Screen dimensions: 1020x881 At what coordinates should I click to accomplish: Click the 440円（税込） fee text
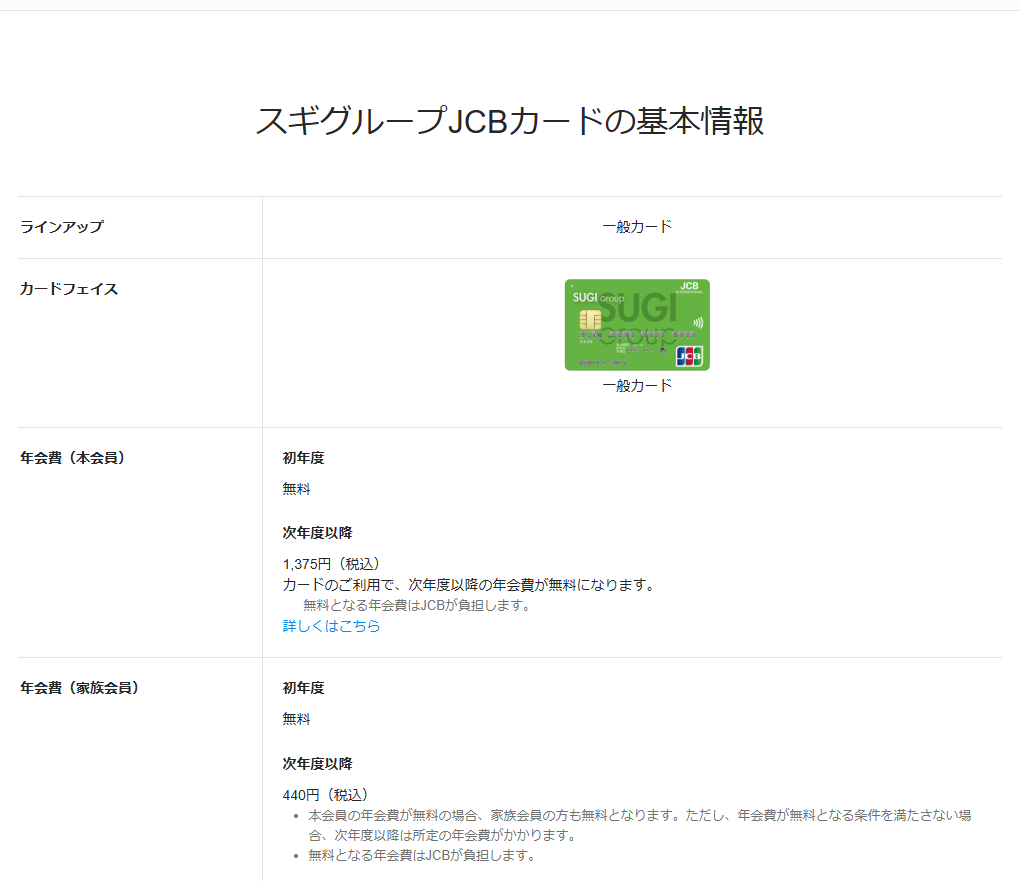(325, 795)
